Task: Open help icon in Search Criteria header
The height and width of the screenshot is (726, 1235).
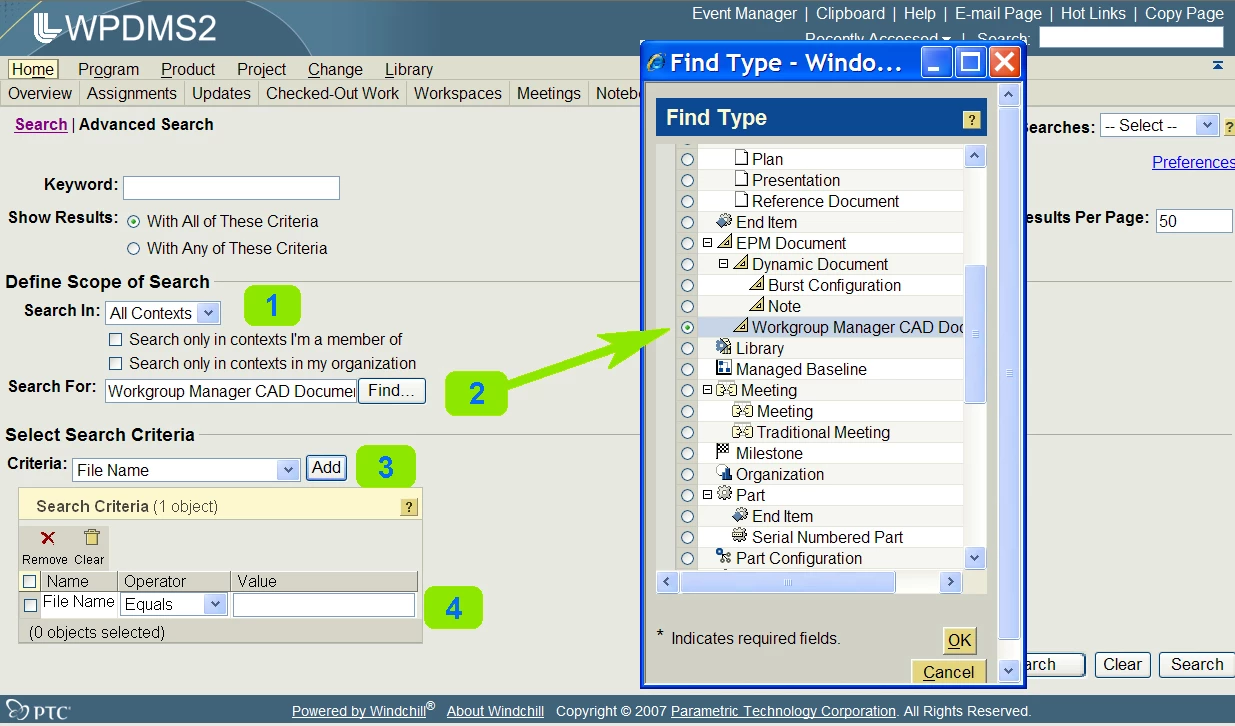Action: 409,507
